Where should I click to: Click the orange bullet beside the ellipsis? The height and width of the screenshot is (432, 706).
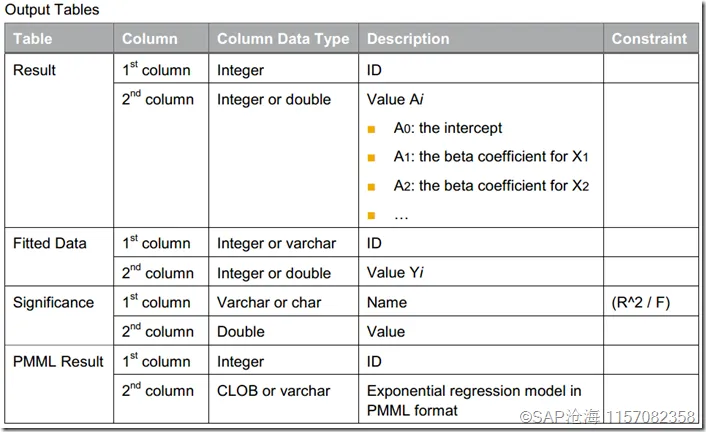click(372, 215)
